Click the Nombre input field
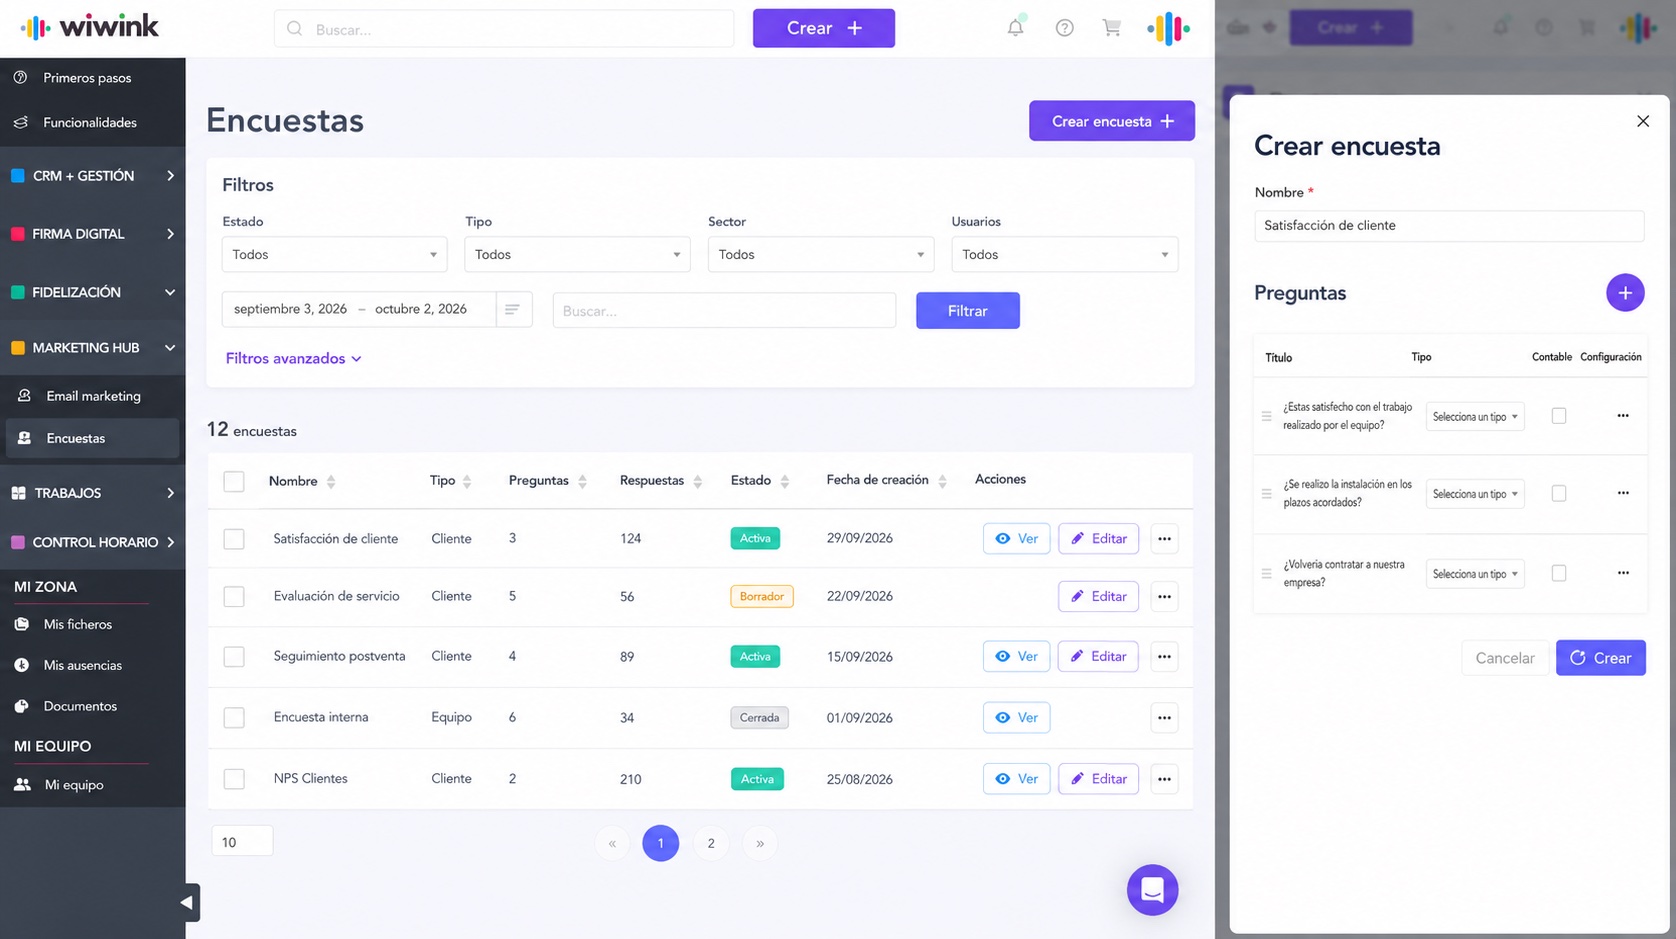The height and width of the screenshot is (939, 1676). pos(1449,226)
